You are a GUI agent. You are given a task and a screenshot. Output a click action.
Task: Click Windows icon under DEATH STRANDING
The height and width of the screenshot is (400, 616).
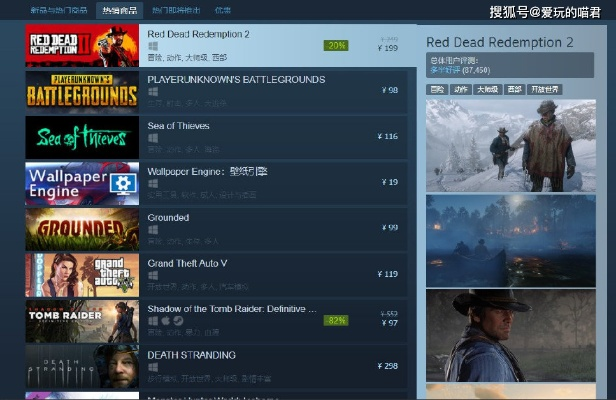[x=153, y=367]
